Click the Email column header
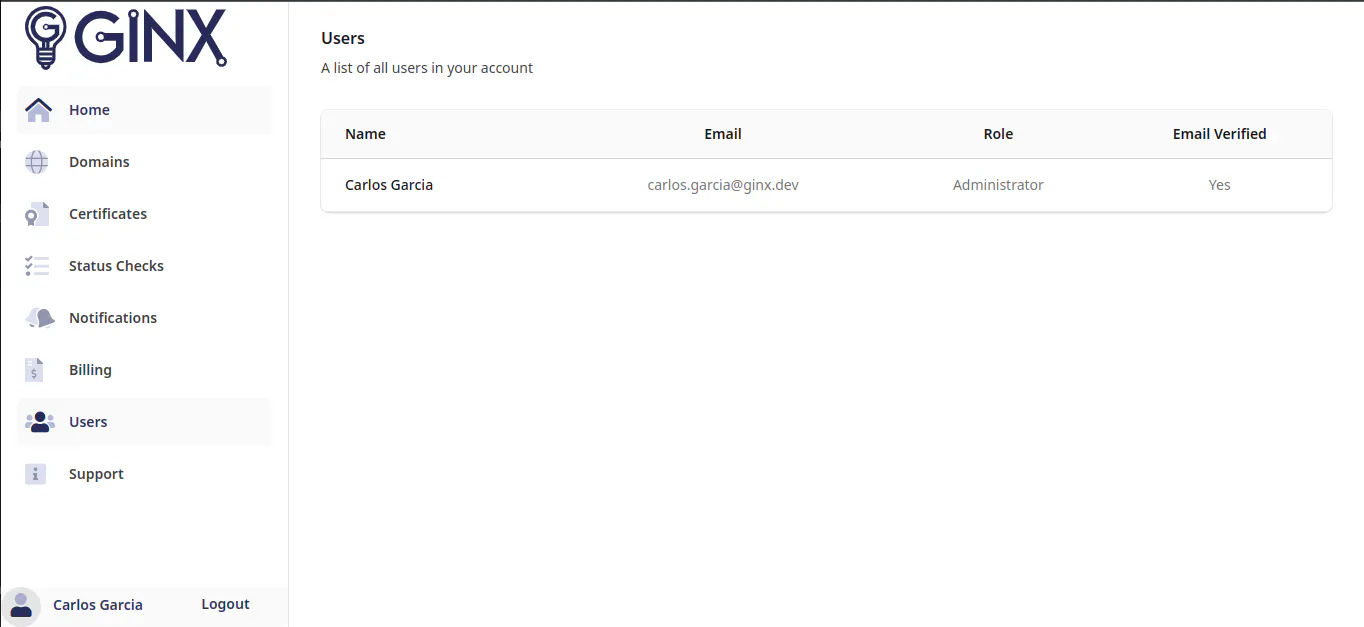 723,134
